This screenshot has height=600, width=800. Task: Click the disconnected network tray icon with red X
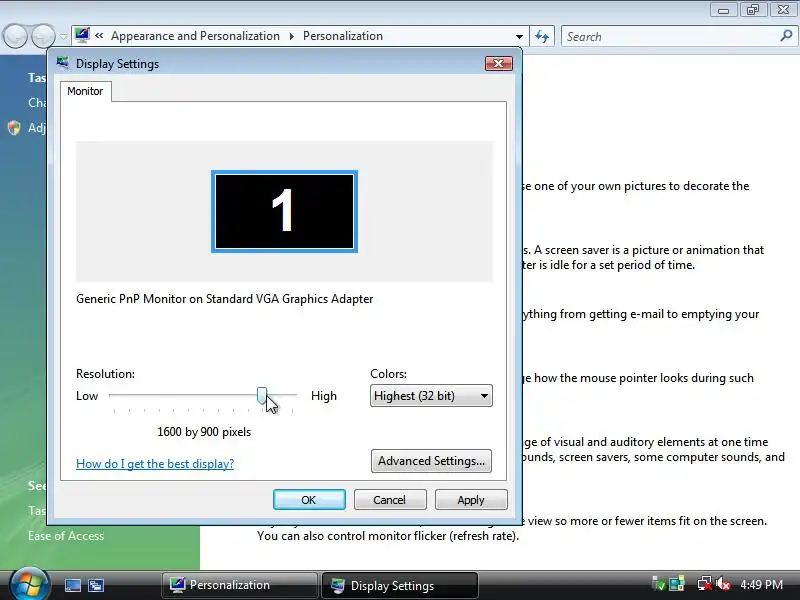pos(705,584)
